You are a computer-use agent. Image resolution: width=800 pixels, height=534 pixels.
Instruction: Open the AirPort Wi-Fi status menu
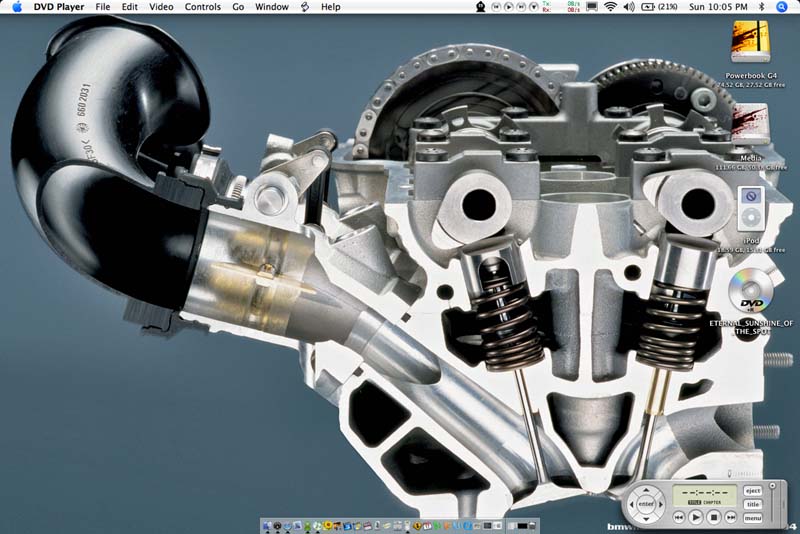[x=610, y=7]
